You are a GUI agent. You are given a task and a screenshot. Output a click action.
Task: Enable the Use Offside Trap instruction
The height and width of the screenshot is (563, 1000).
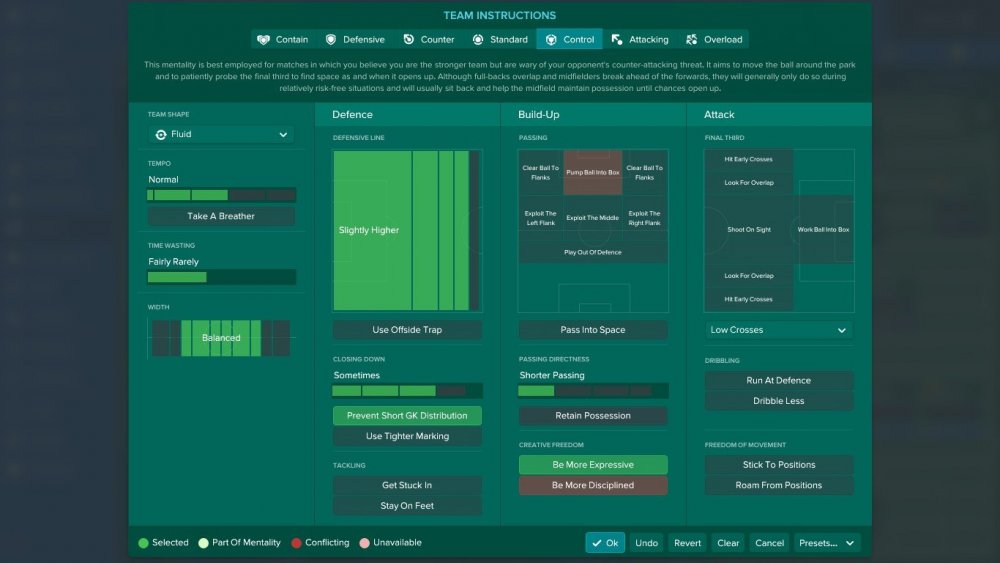click(407, 330)
